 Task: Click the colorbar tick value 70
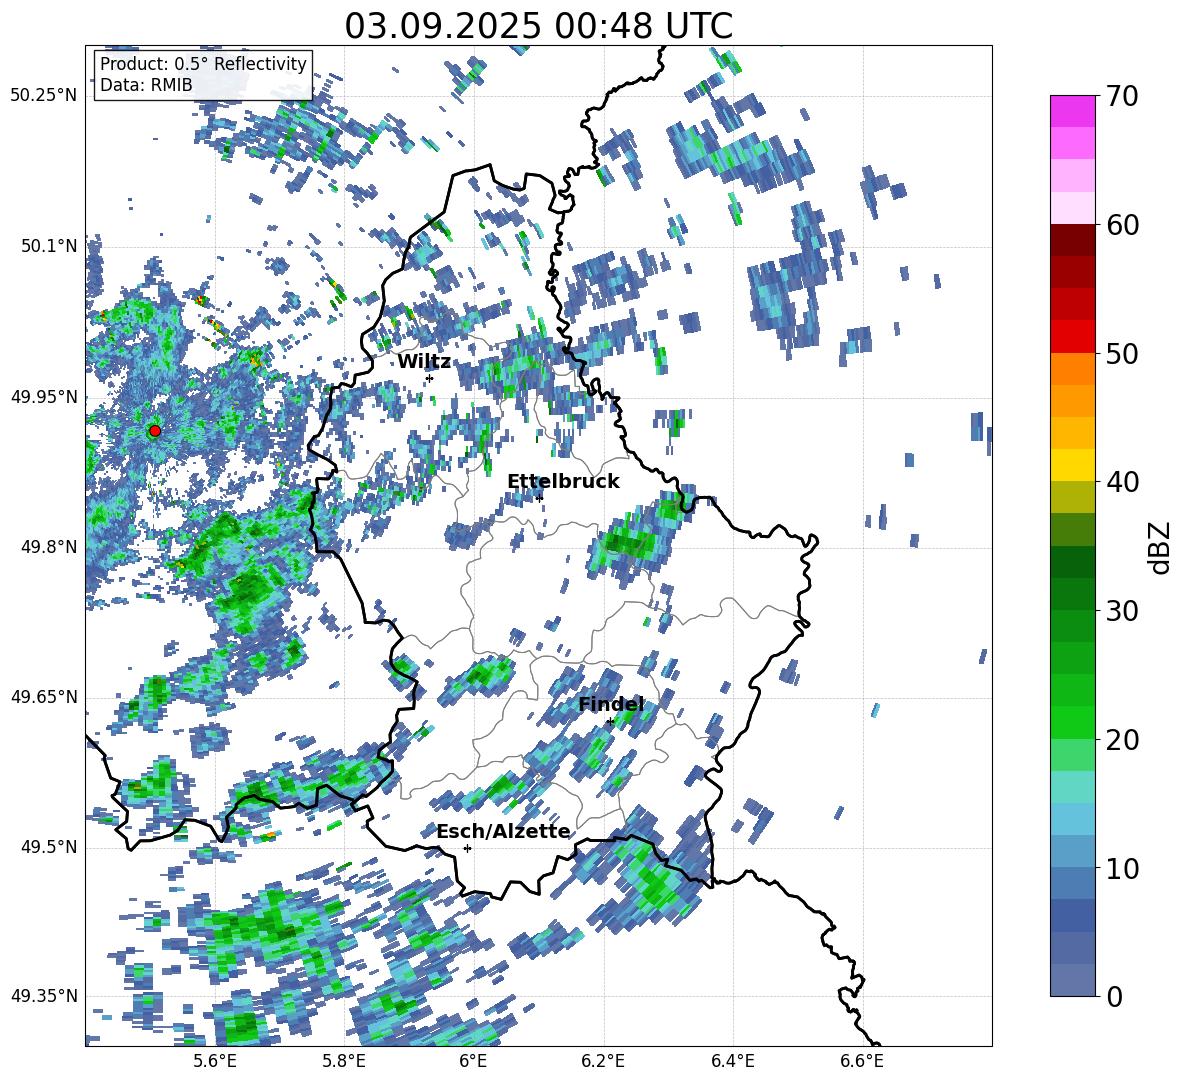pyautogui.click(x=1122, y=96)
